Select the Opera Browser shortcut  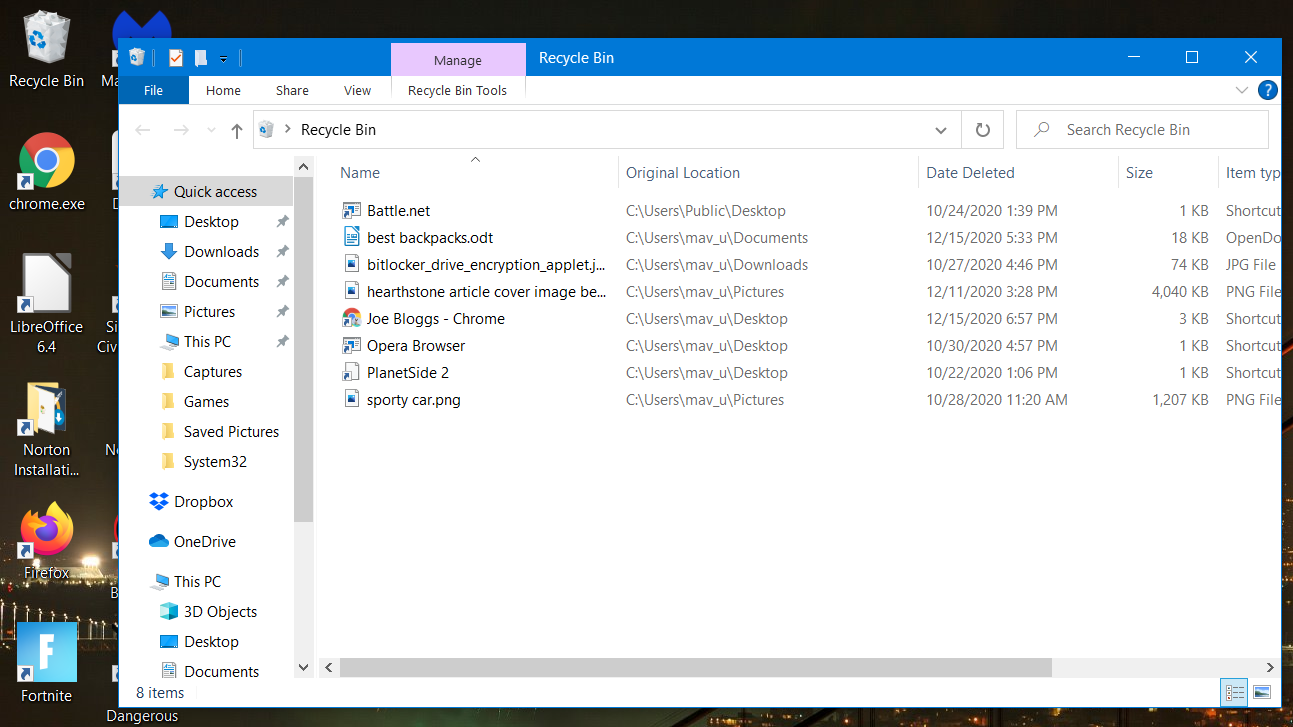tap(416, 346)
